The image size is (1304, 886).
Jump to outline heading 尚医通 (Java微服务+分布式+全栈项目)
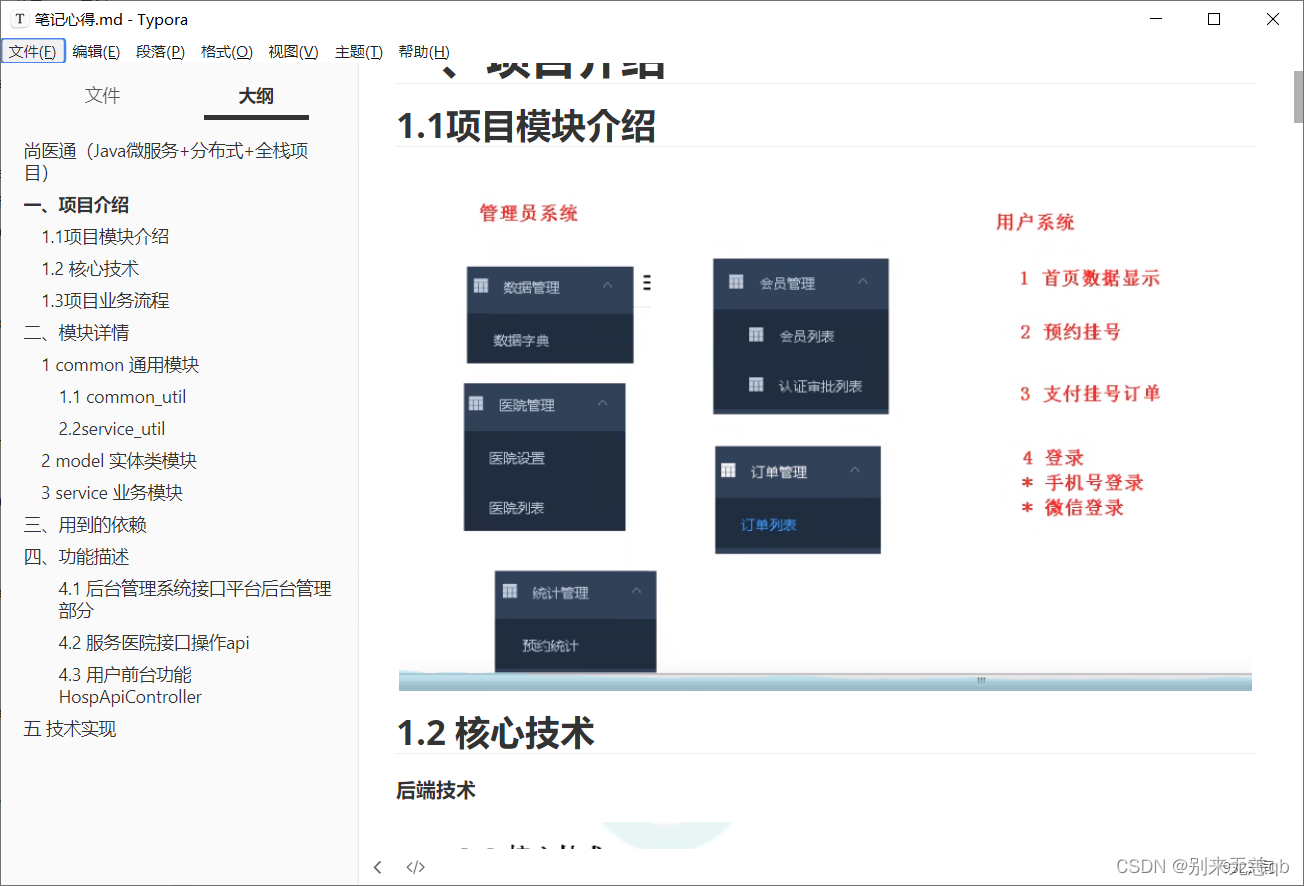[x=166, y=162]
